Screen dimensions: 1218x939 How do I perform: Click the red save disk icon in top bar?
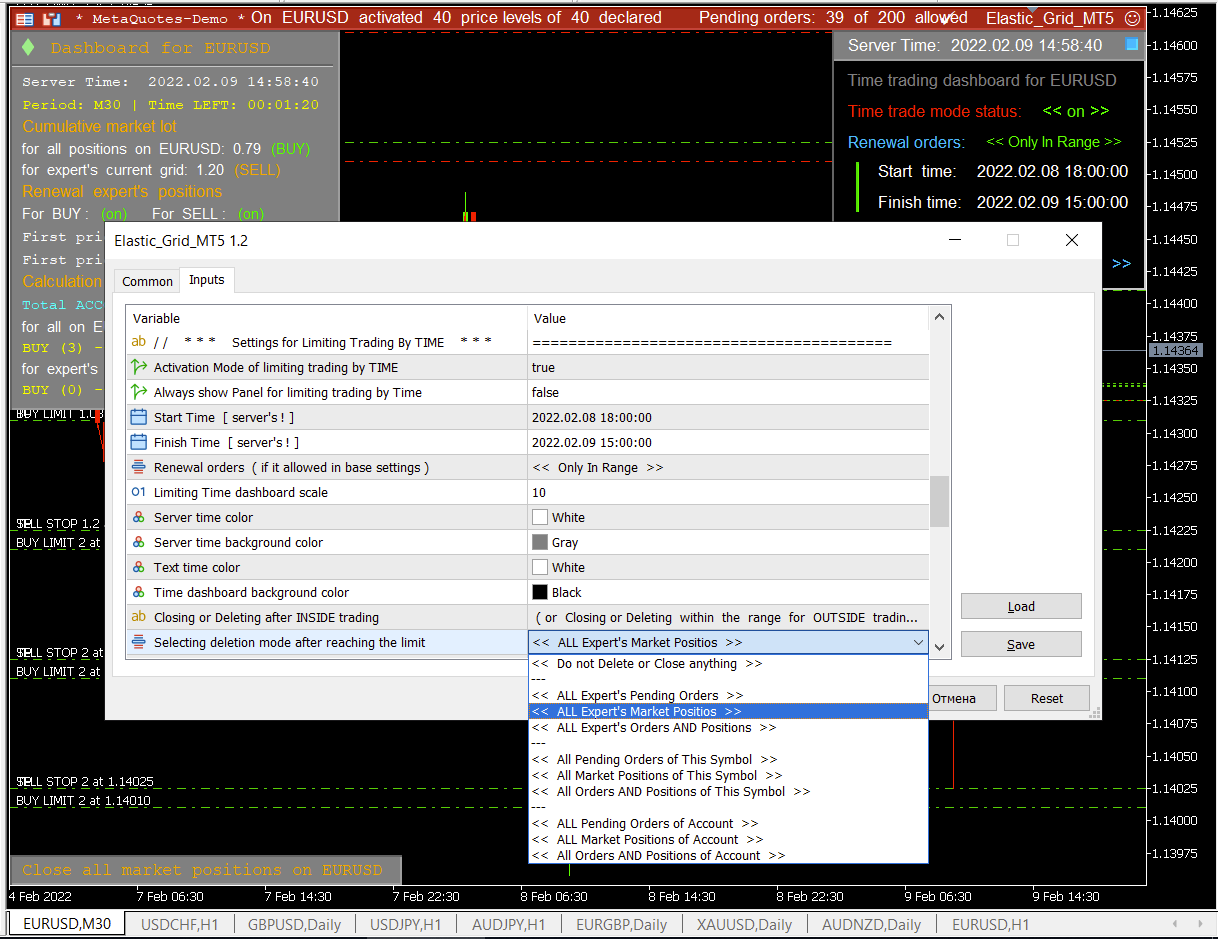click(x=52, y=18)
